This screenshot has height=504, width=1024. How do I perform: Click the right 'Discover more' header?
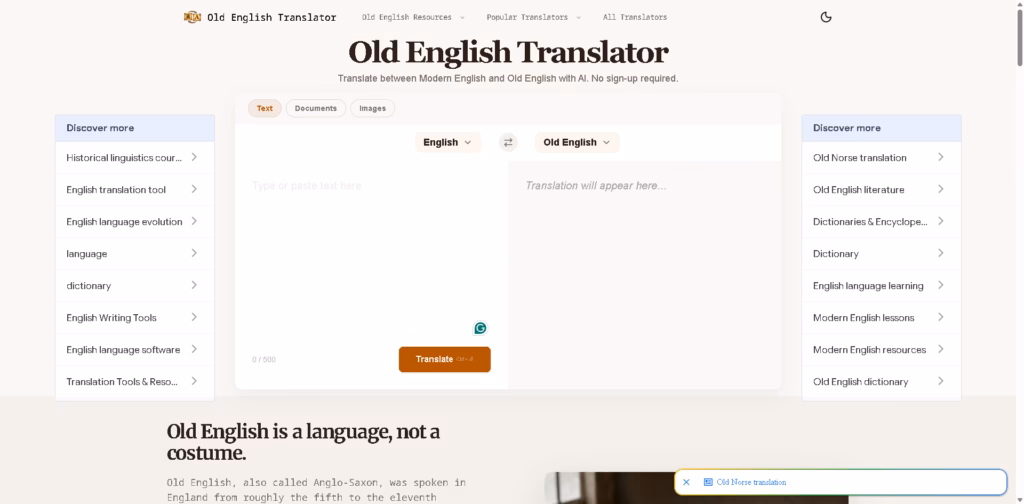pos(881,128)
